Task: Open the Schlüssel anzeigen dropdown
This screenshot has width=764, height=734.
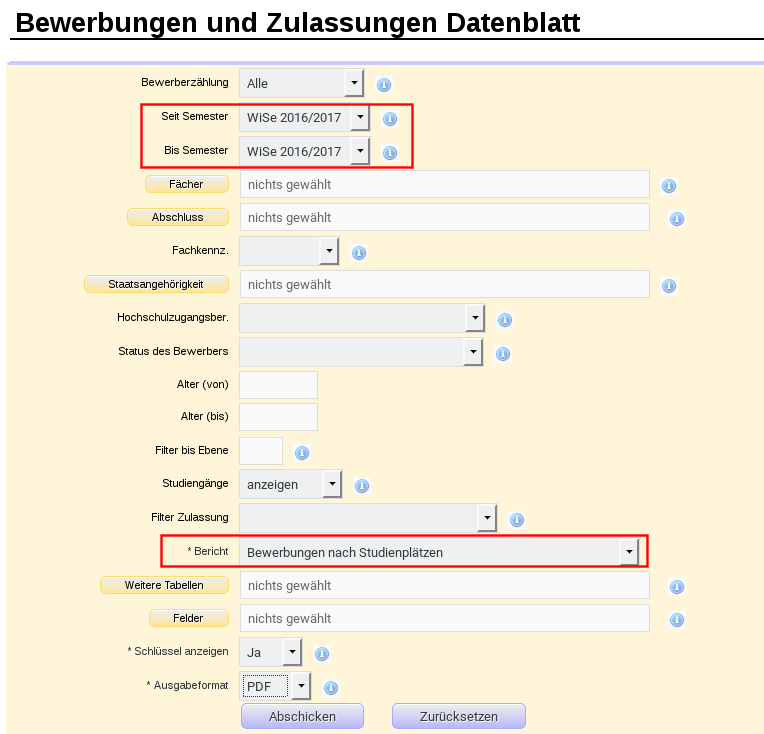Action: 270,652
